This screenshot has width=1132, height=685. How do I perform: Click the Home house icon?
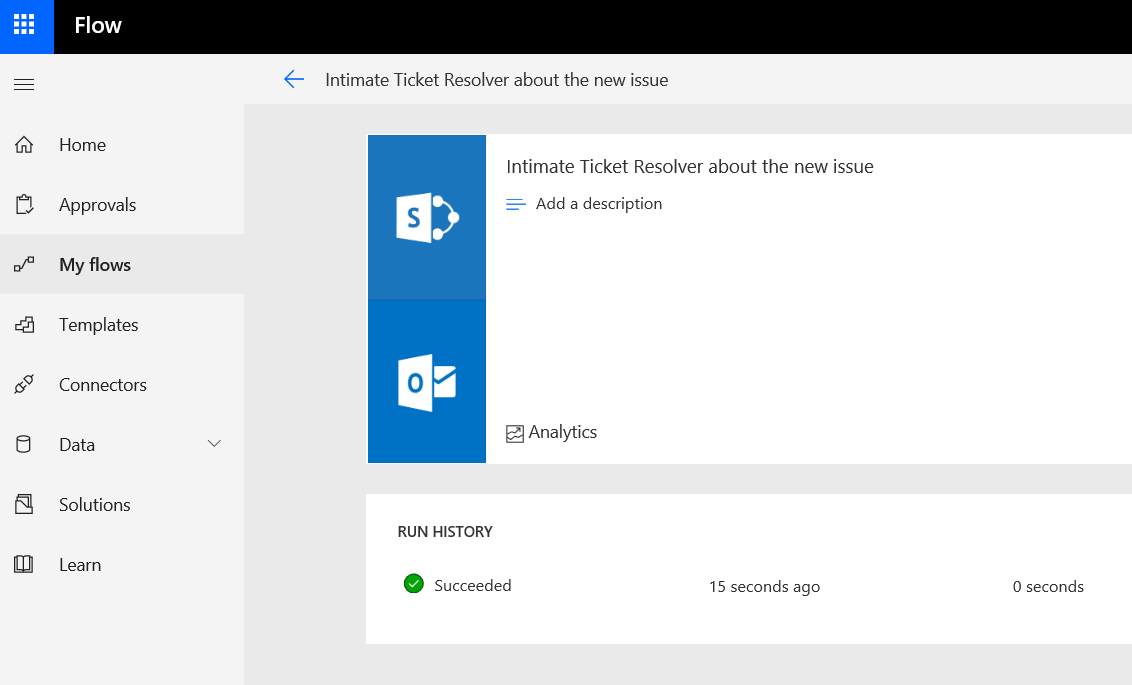(24, 145)
